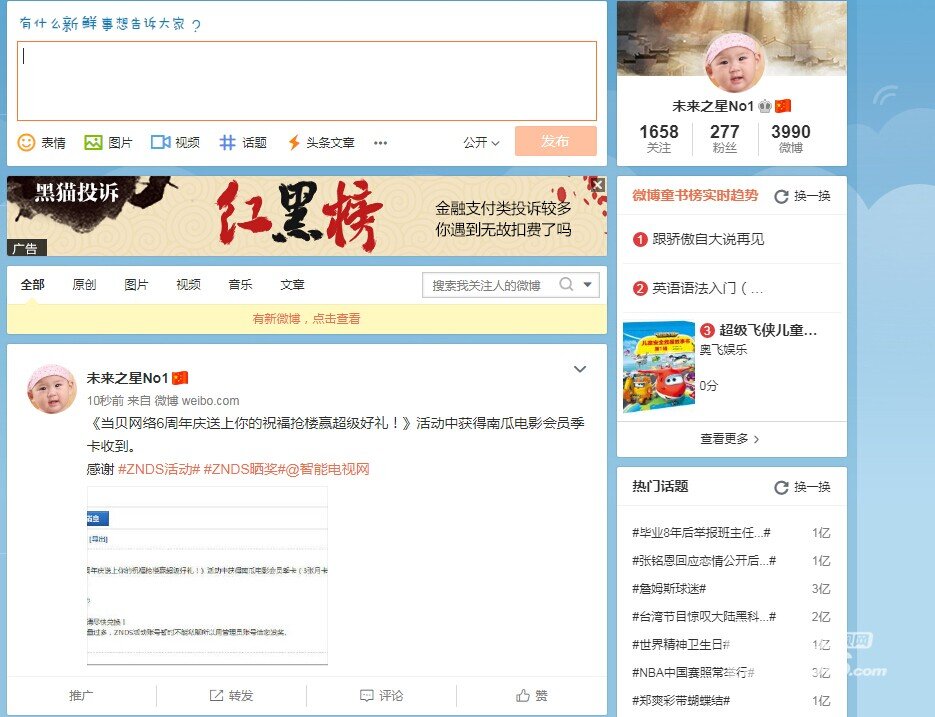The width and height of the screenshot is (935, 717).
Task: Open the #ZNDS活动# hashtag link
Action: pos(159,469)
